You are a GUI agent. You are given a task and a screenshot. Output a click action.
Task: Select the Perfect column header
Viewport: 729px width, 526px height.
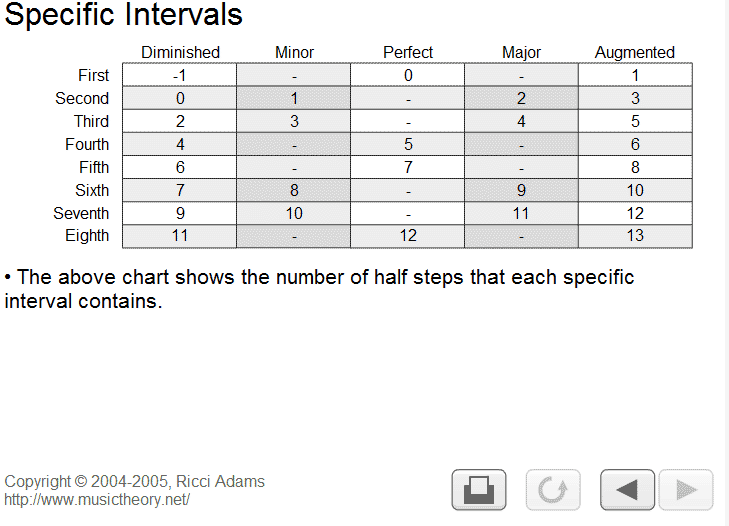pyautogui.click(x=408, y=52)
